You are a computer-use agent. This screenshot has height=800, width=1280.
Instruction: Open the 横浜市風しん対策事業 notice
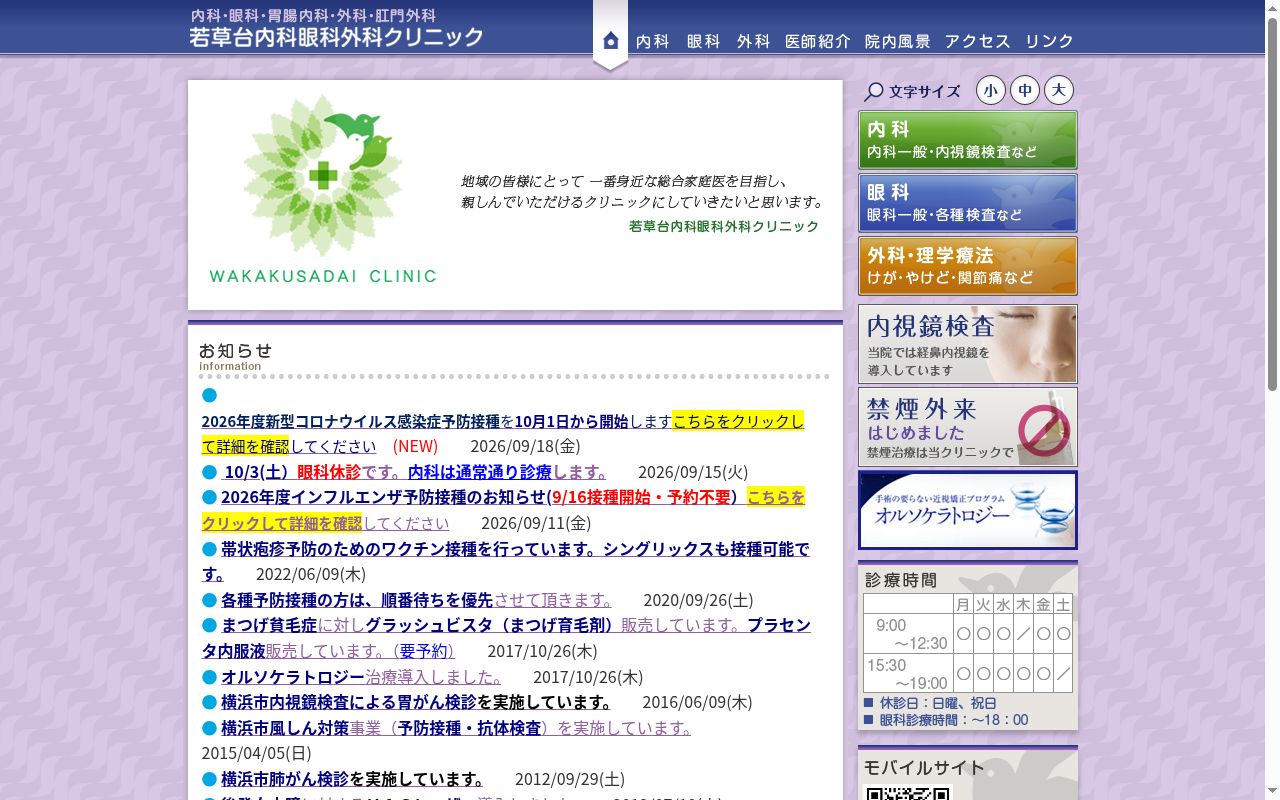[456, 728]
